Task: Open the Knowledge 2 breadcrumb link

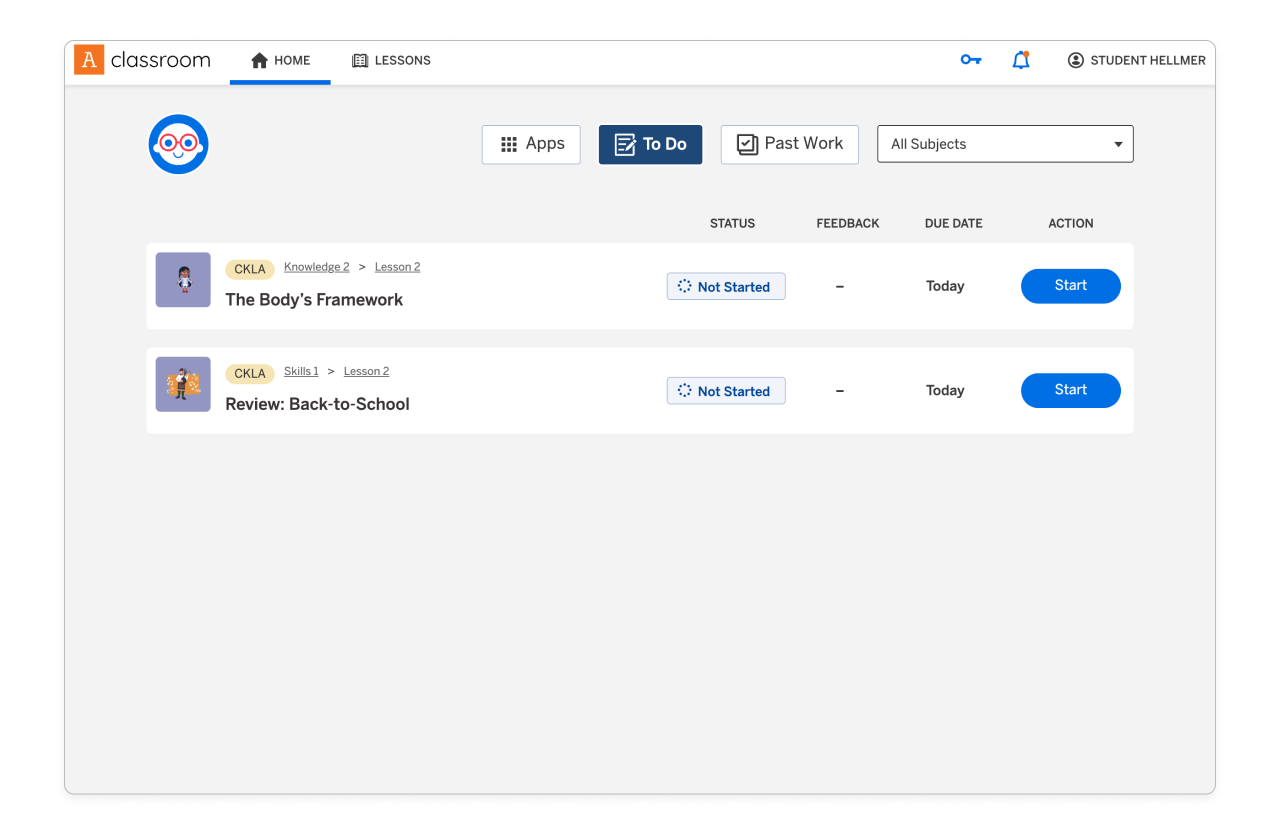Action: (x=317, y=267)
